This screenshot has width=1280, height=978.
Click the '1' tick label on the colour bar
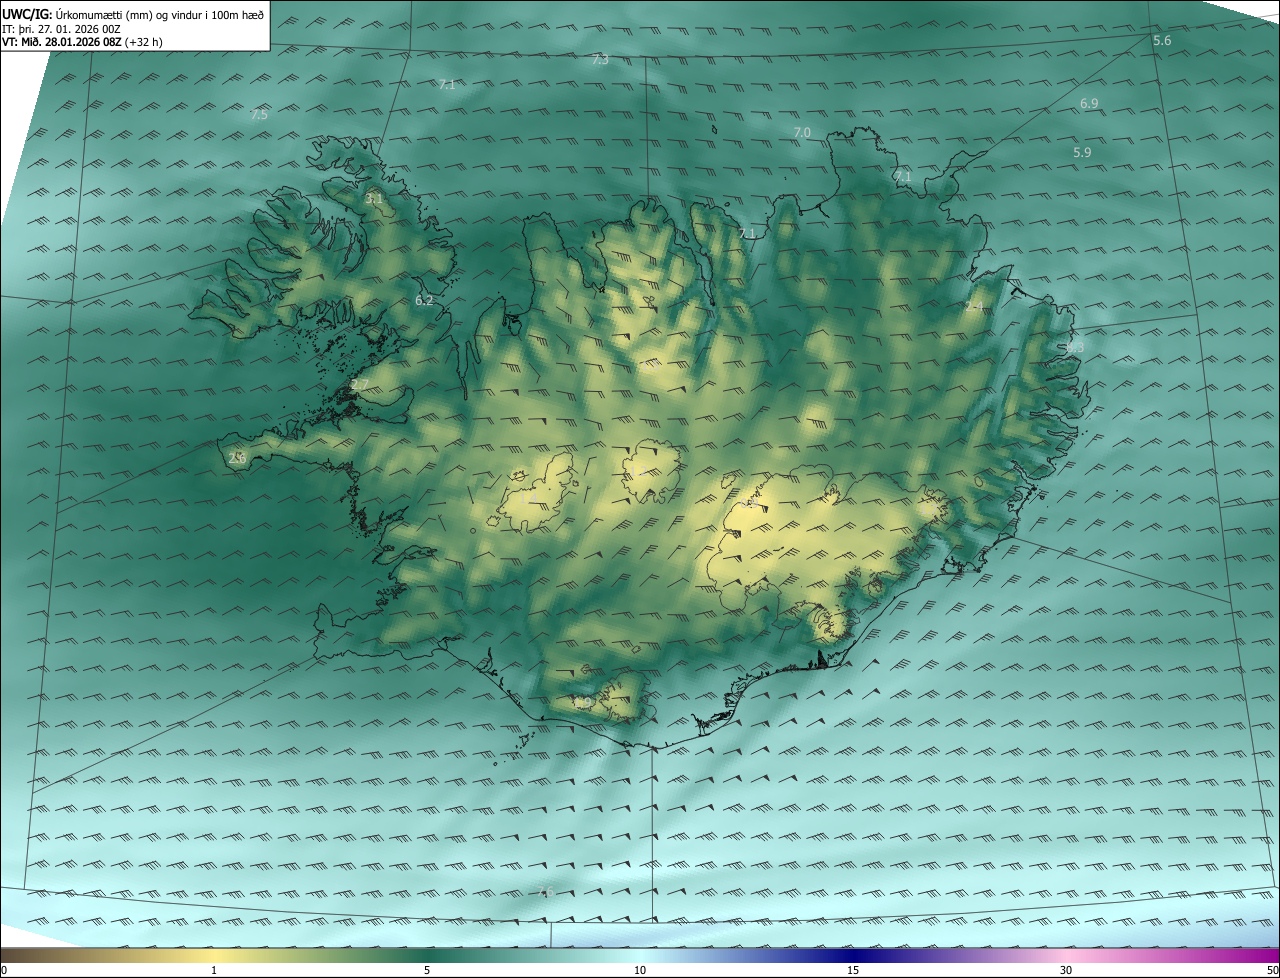(x=214, y=970)
